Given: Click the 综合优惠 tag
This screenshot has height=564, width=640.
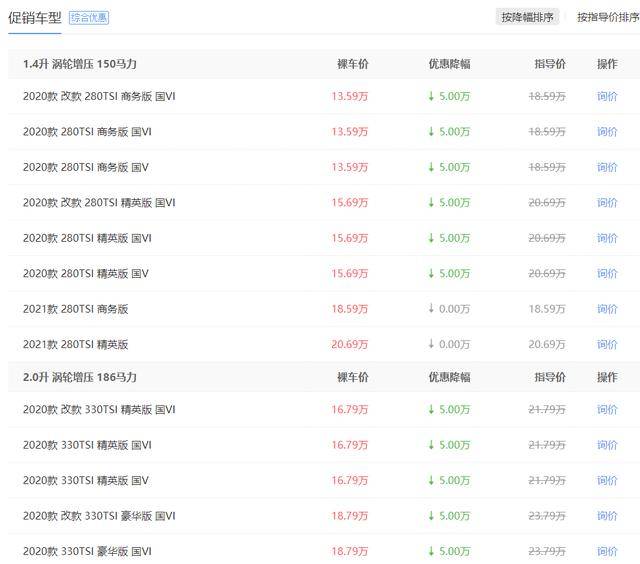Looking at the screenshot, I should point(89,18).
